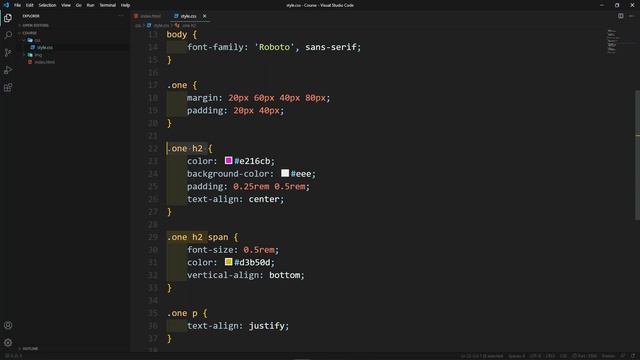The width and height of the screenshot is (640, 360).
Task: Click the Go Live port button in status bar
Action: point(584,356)
